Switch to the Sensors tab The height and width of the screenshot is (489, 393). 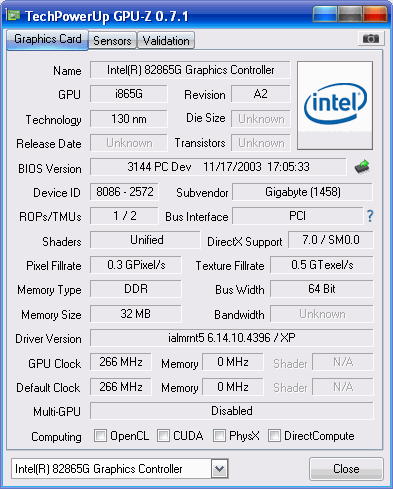112,41
